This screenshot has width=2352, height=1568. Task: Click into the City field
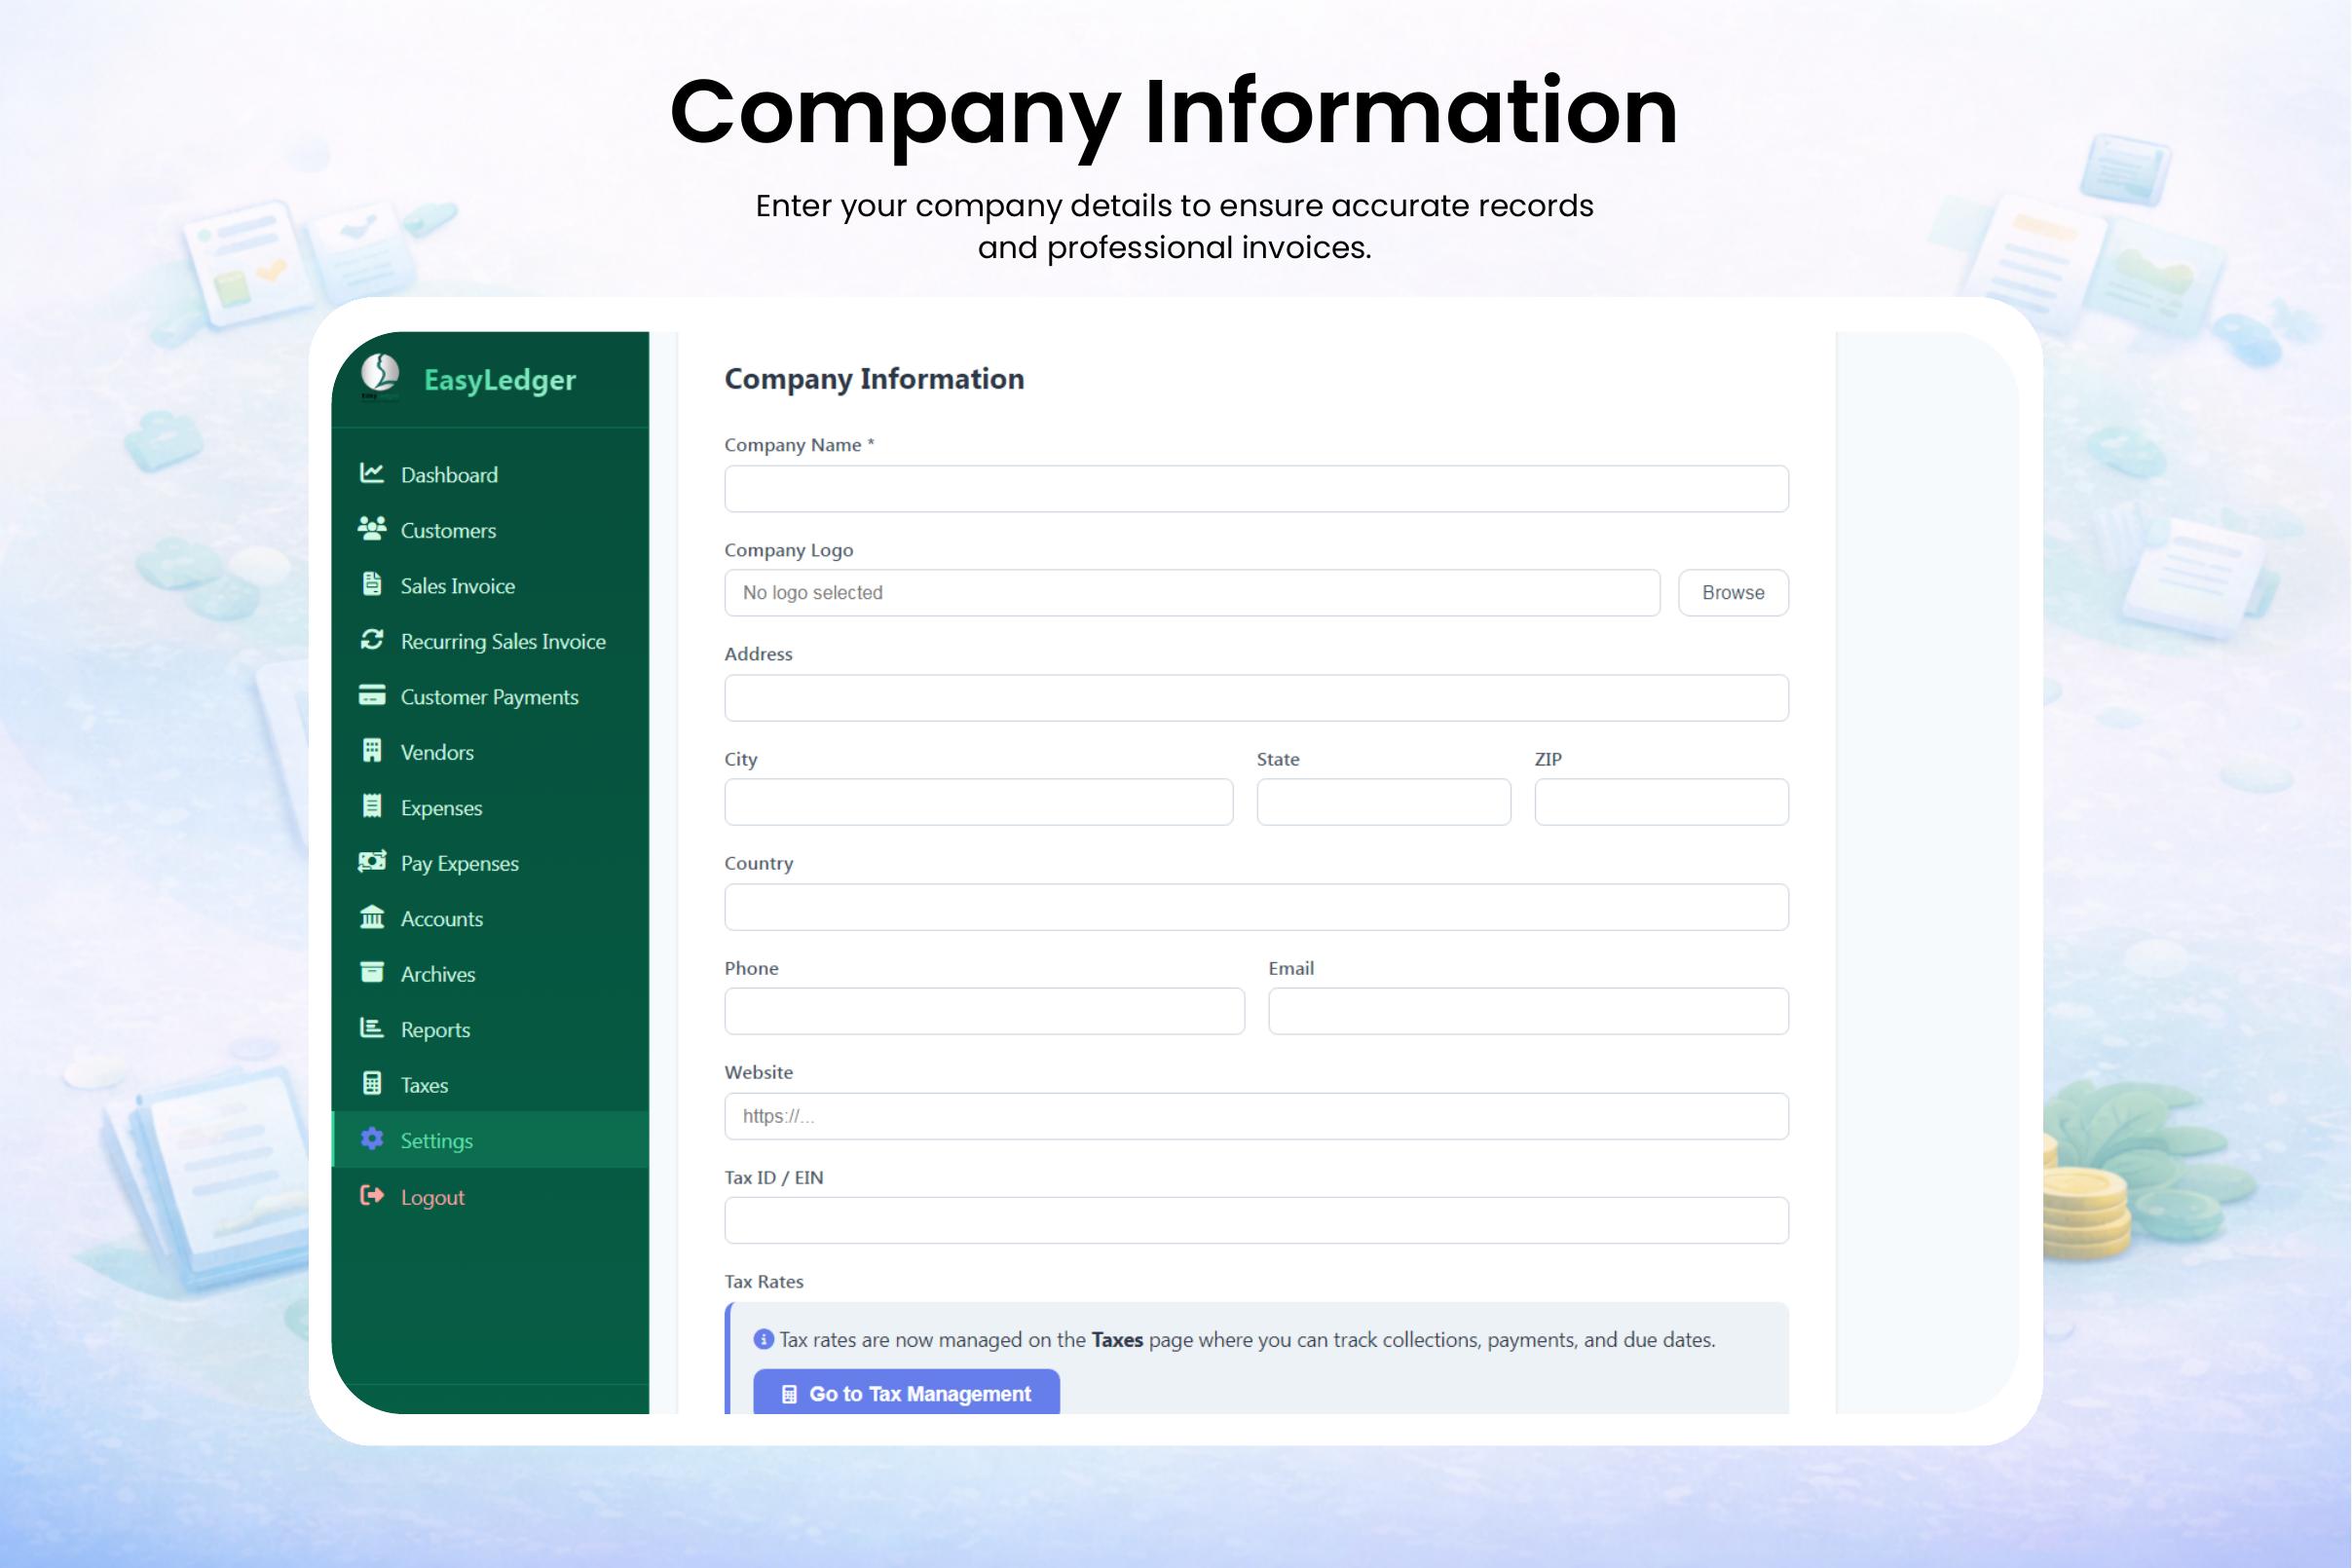[978, 802]
